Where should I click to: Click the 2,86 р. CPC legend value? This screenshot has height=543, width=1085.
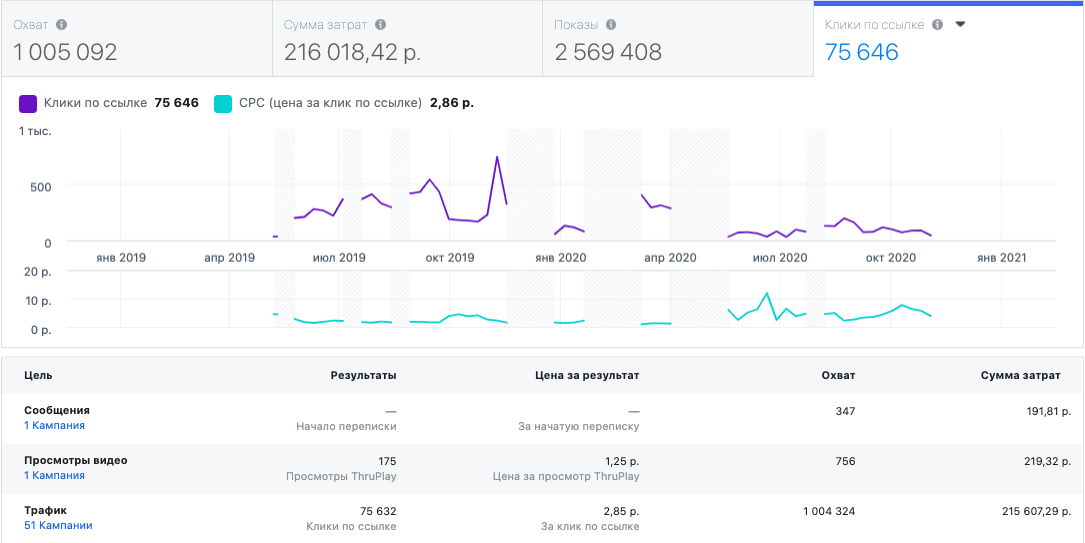[x=452, y=103]
